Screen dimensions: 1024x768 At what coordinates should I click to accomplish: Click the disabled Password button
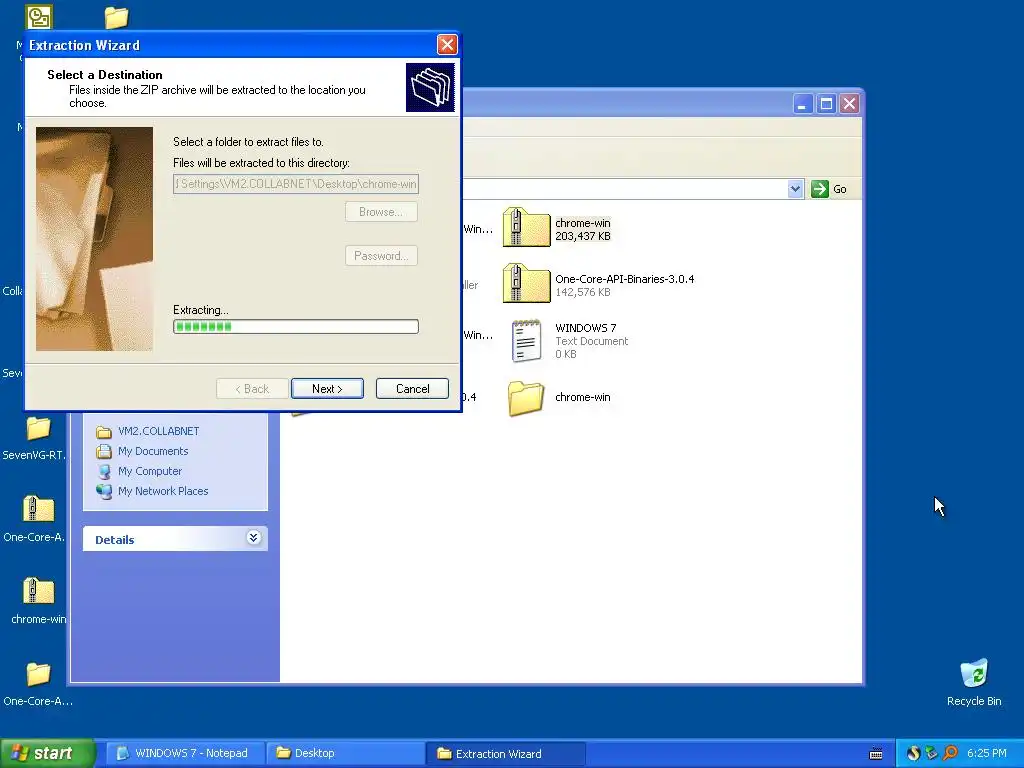[381, 255]
